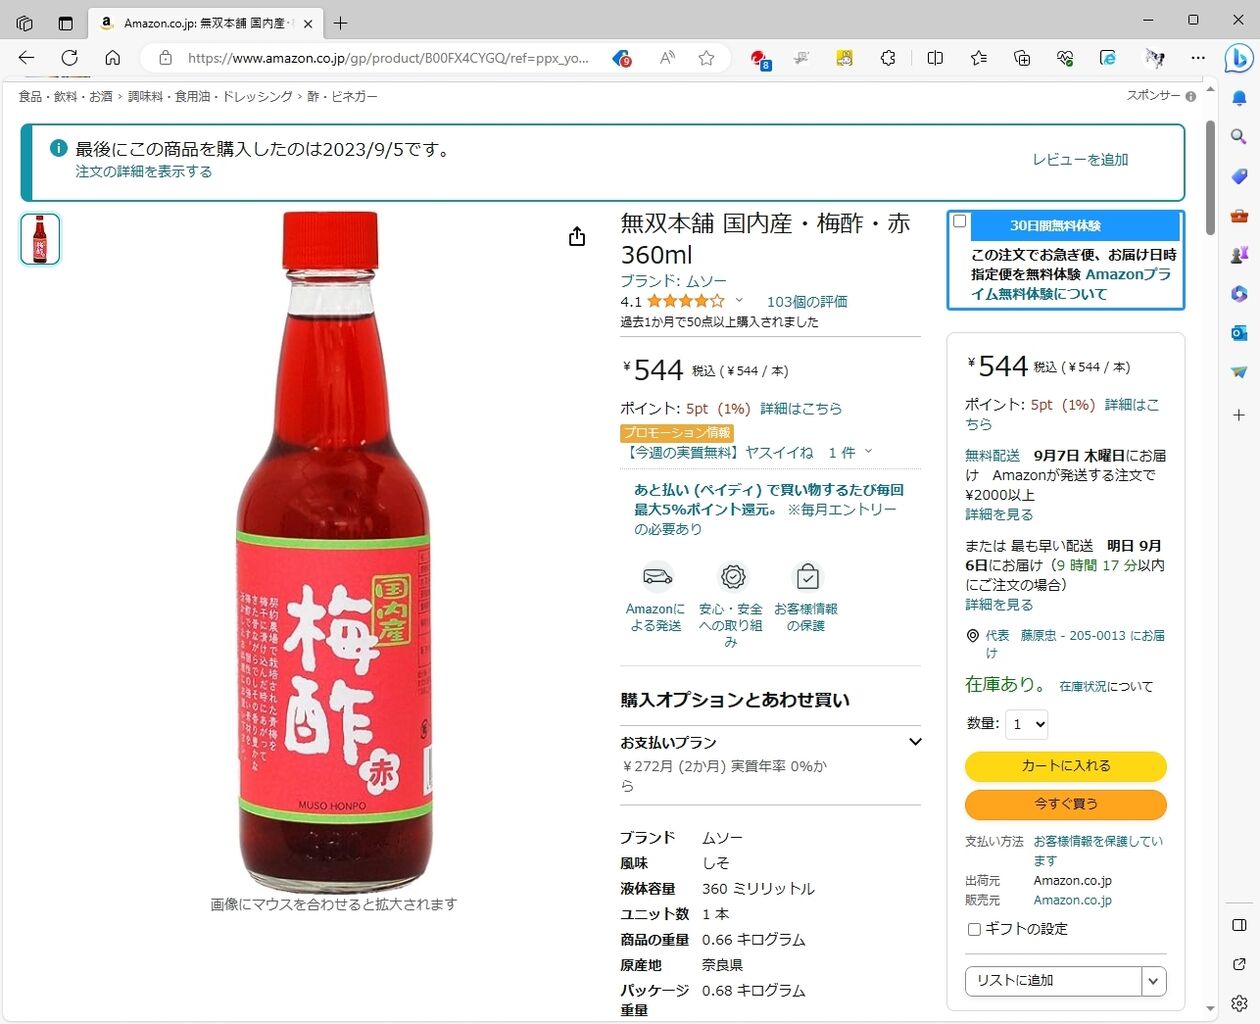This screenshot has width=1260, height=1024.
Task: Enable the ギフトの設定 checkbox
Action: [974, 929]
